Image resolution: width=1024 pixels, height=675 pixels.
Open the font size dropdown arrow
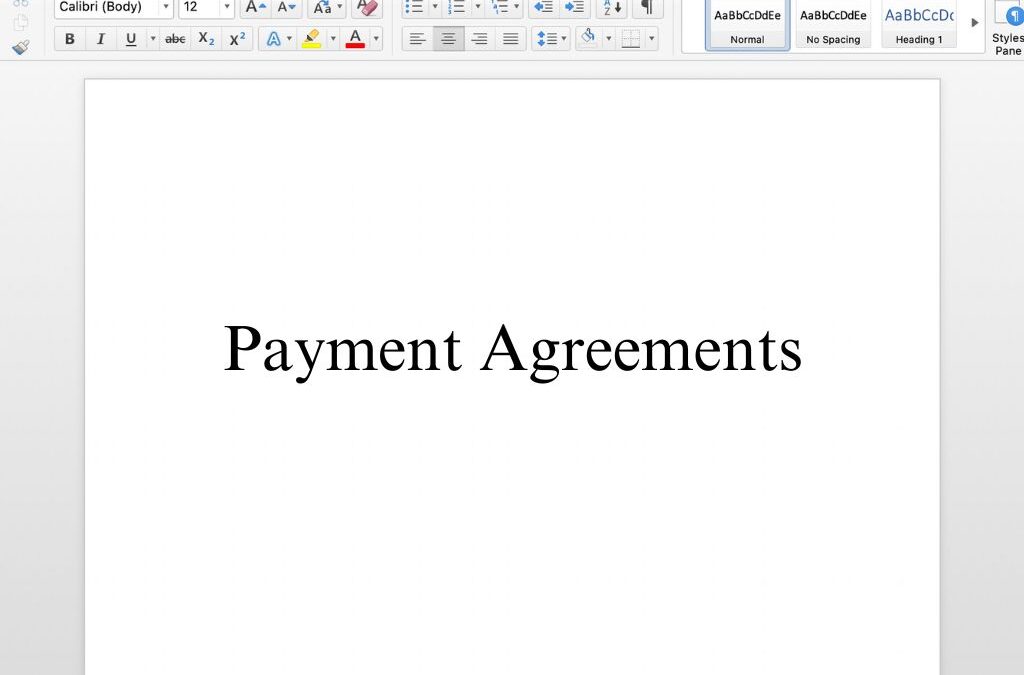click(x=227, y=7)
